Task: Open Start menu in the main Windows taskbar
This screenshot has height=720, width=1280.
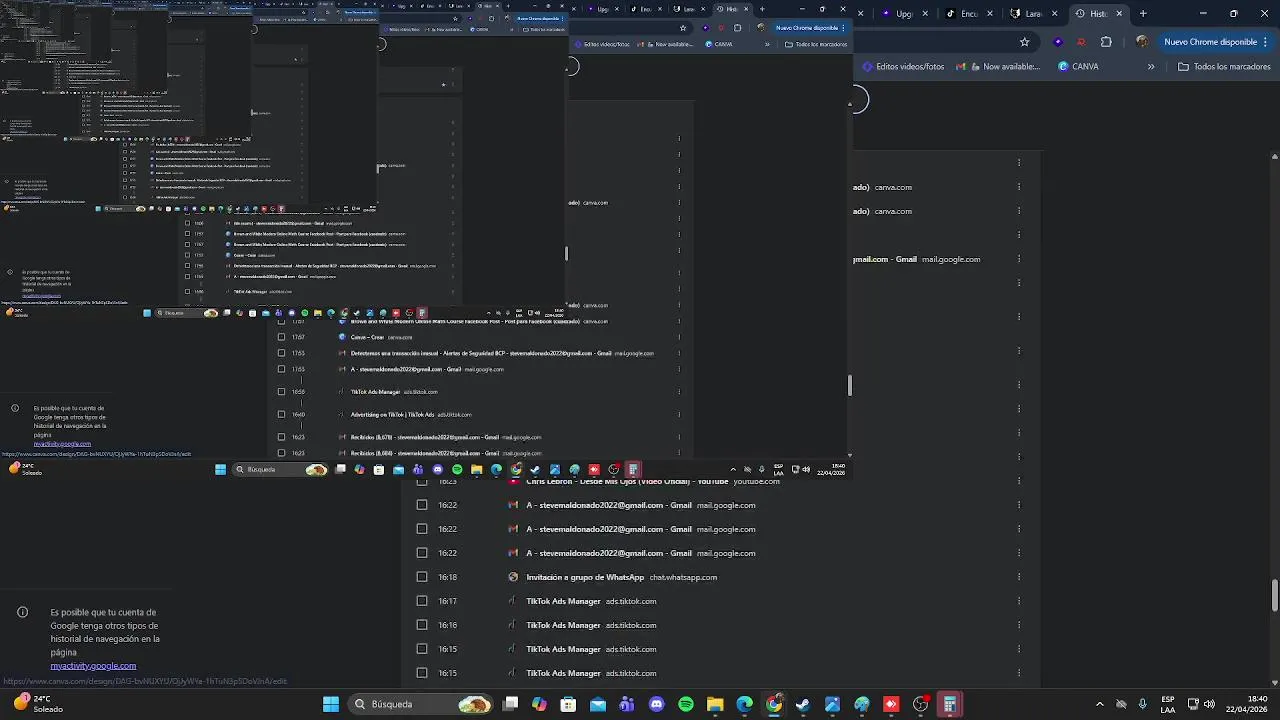Action: (x=330, y=704)
